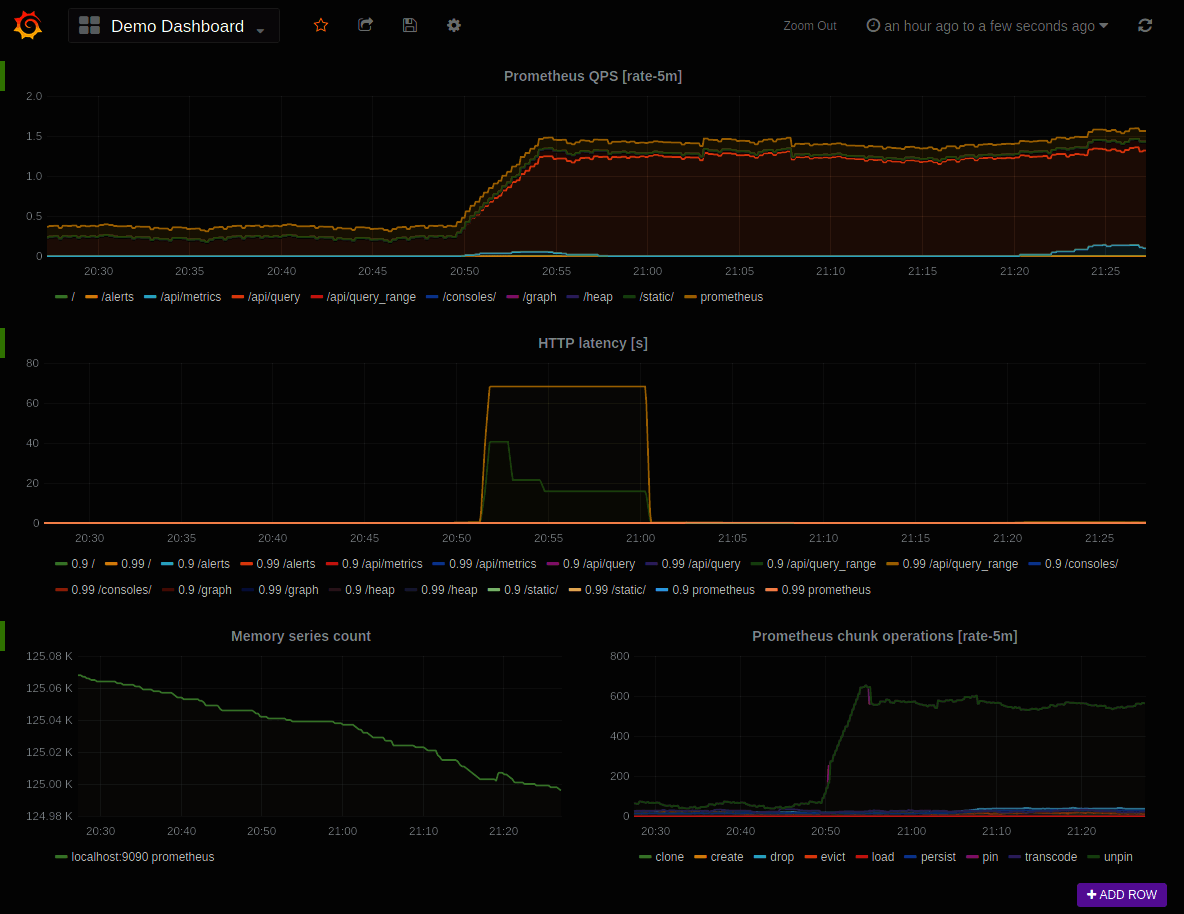Open dashboard settings via the gear icon
The height and width of the screenshot is (914, 1184).
coord(453,25)
